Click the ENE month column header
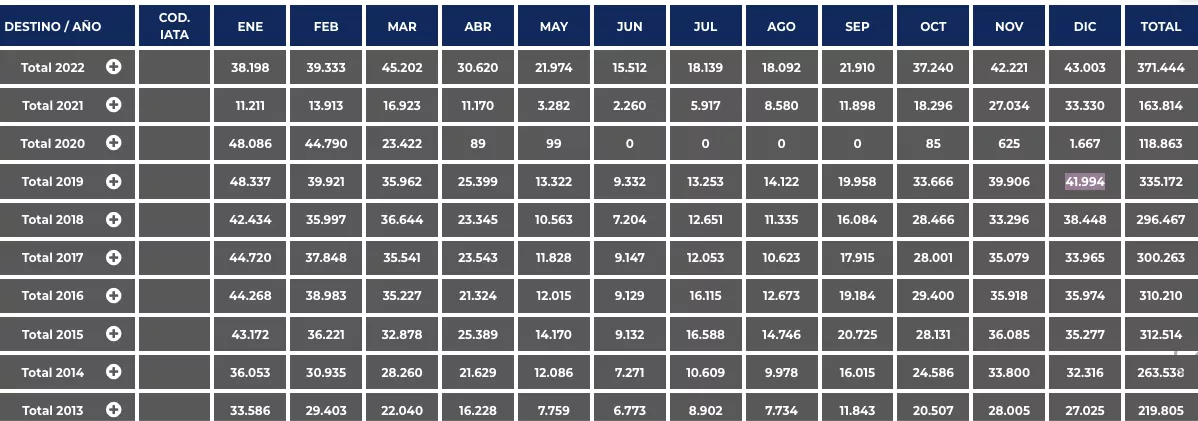The width and height of the screenshot is (1198, 421). pos(250,27)
